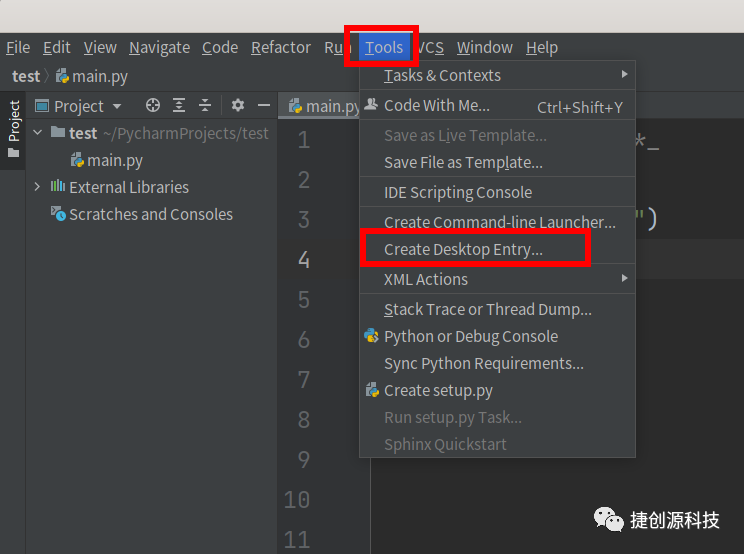Open the Window menu
The height and width of the screenshot is (554, 744).
pyautogui.click(x=484, y=47)
